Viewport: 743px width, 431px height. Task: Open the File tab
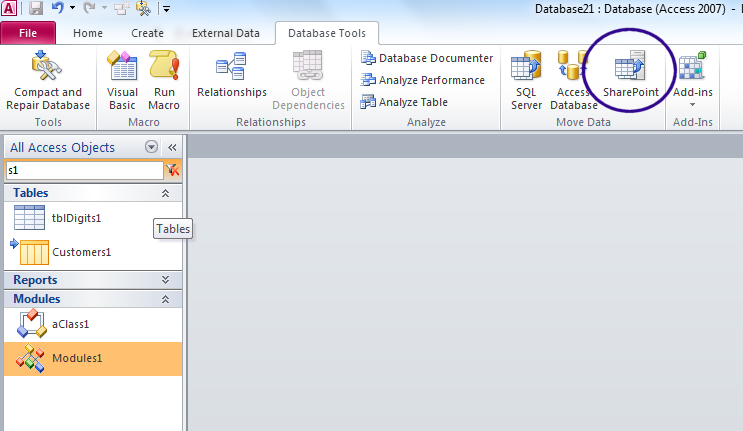(x=28, y=33)
